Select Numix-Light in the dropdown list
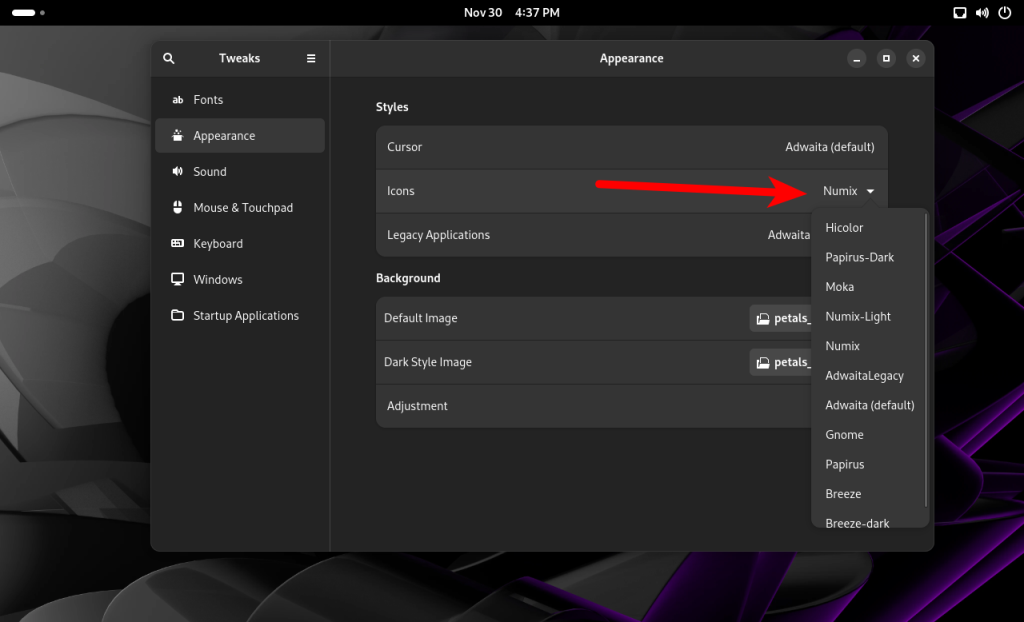The height and width of the screenshot is (622, 1024). [x=858, y=316]
